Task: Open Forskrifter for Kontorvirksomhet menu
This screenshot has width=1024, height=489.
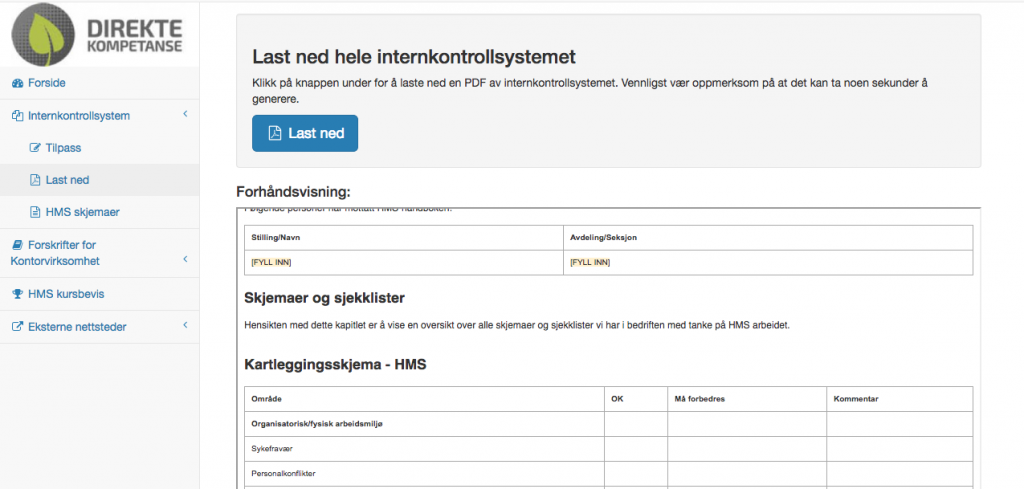Action: click(x=99, y=253)
